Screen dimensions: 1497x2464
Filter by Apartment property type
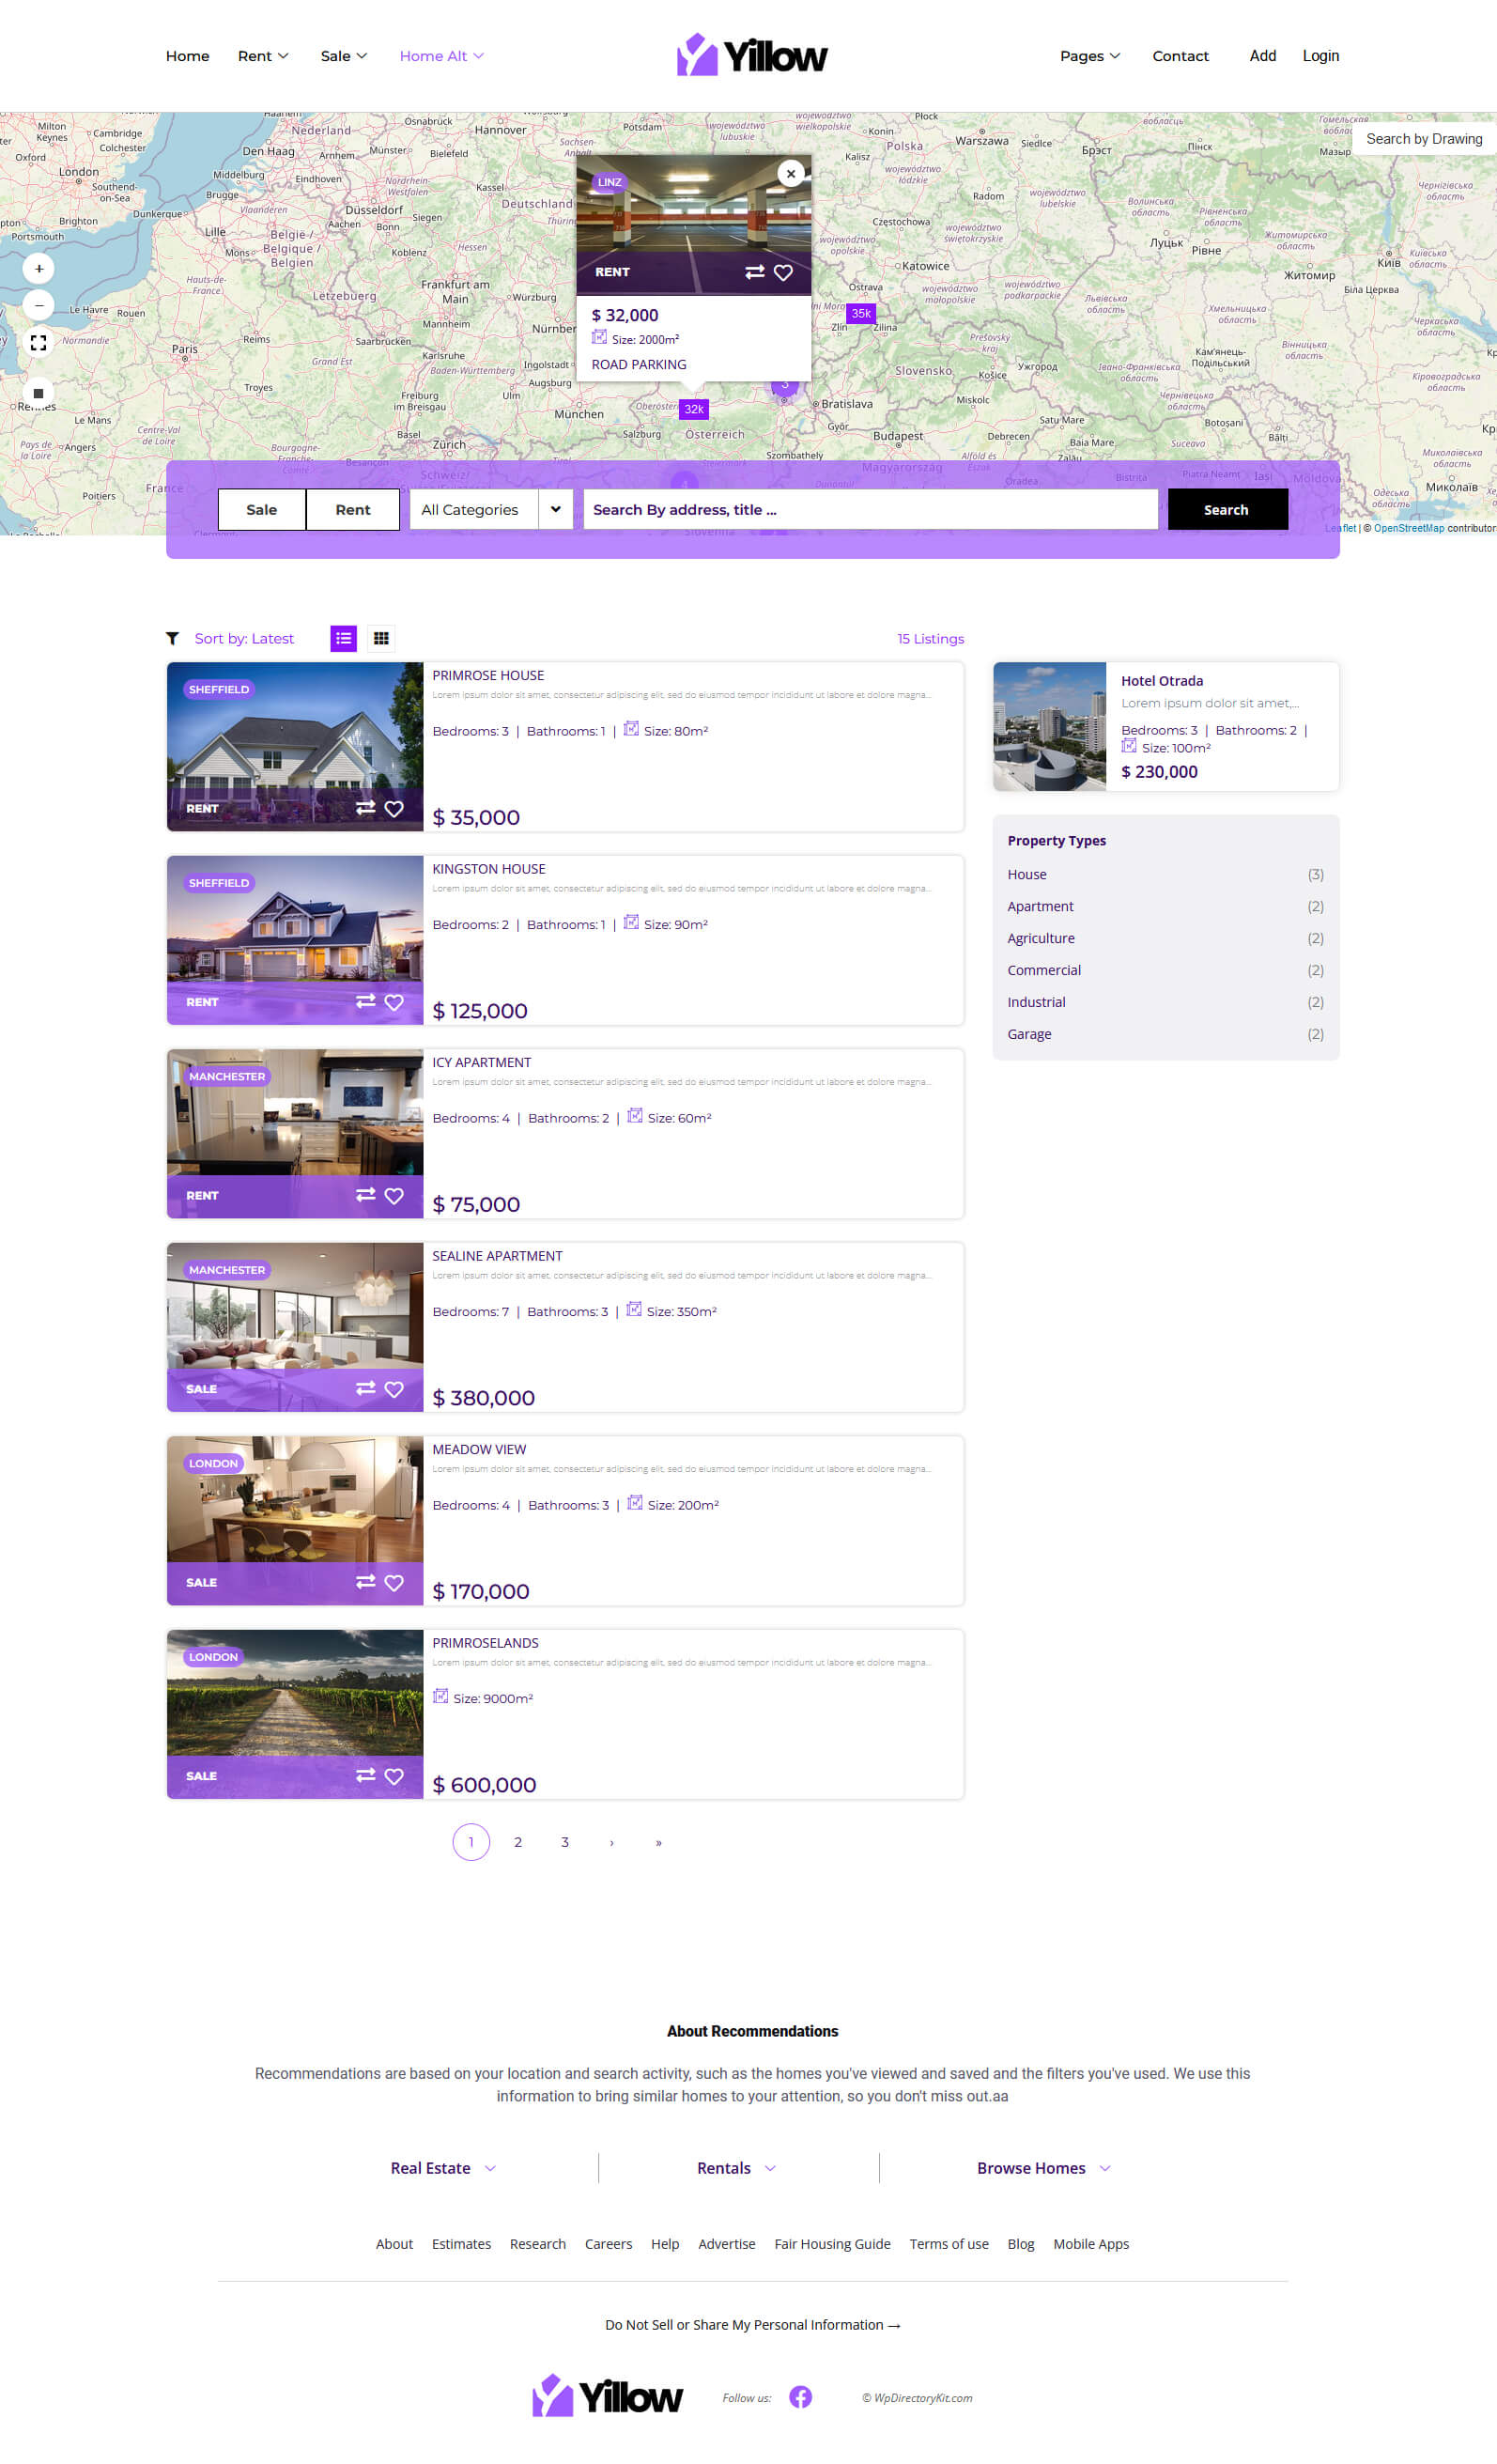(x=1040, y=906)
